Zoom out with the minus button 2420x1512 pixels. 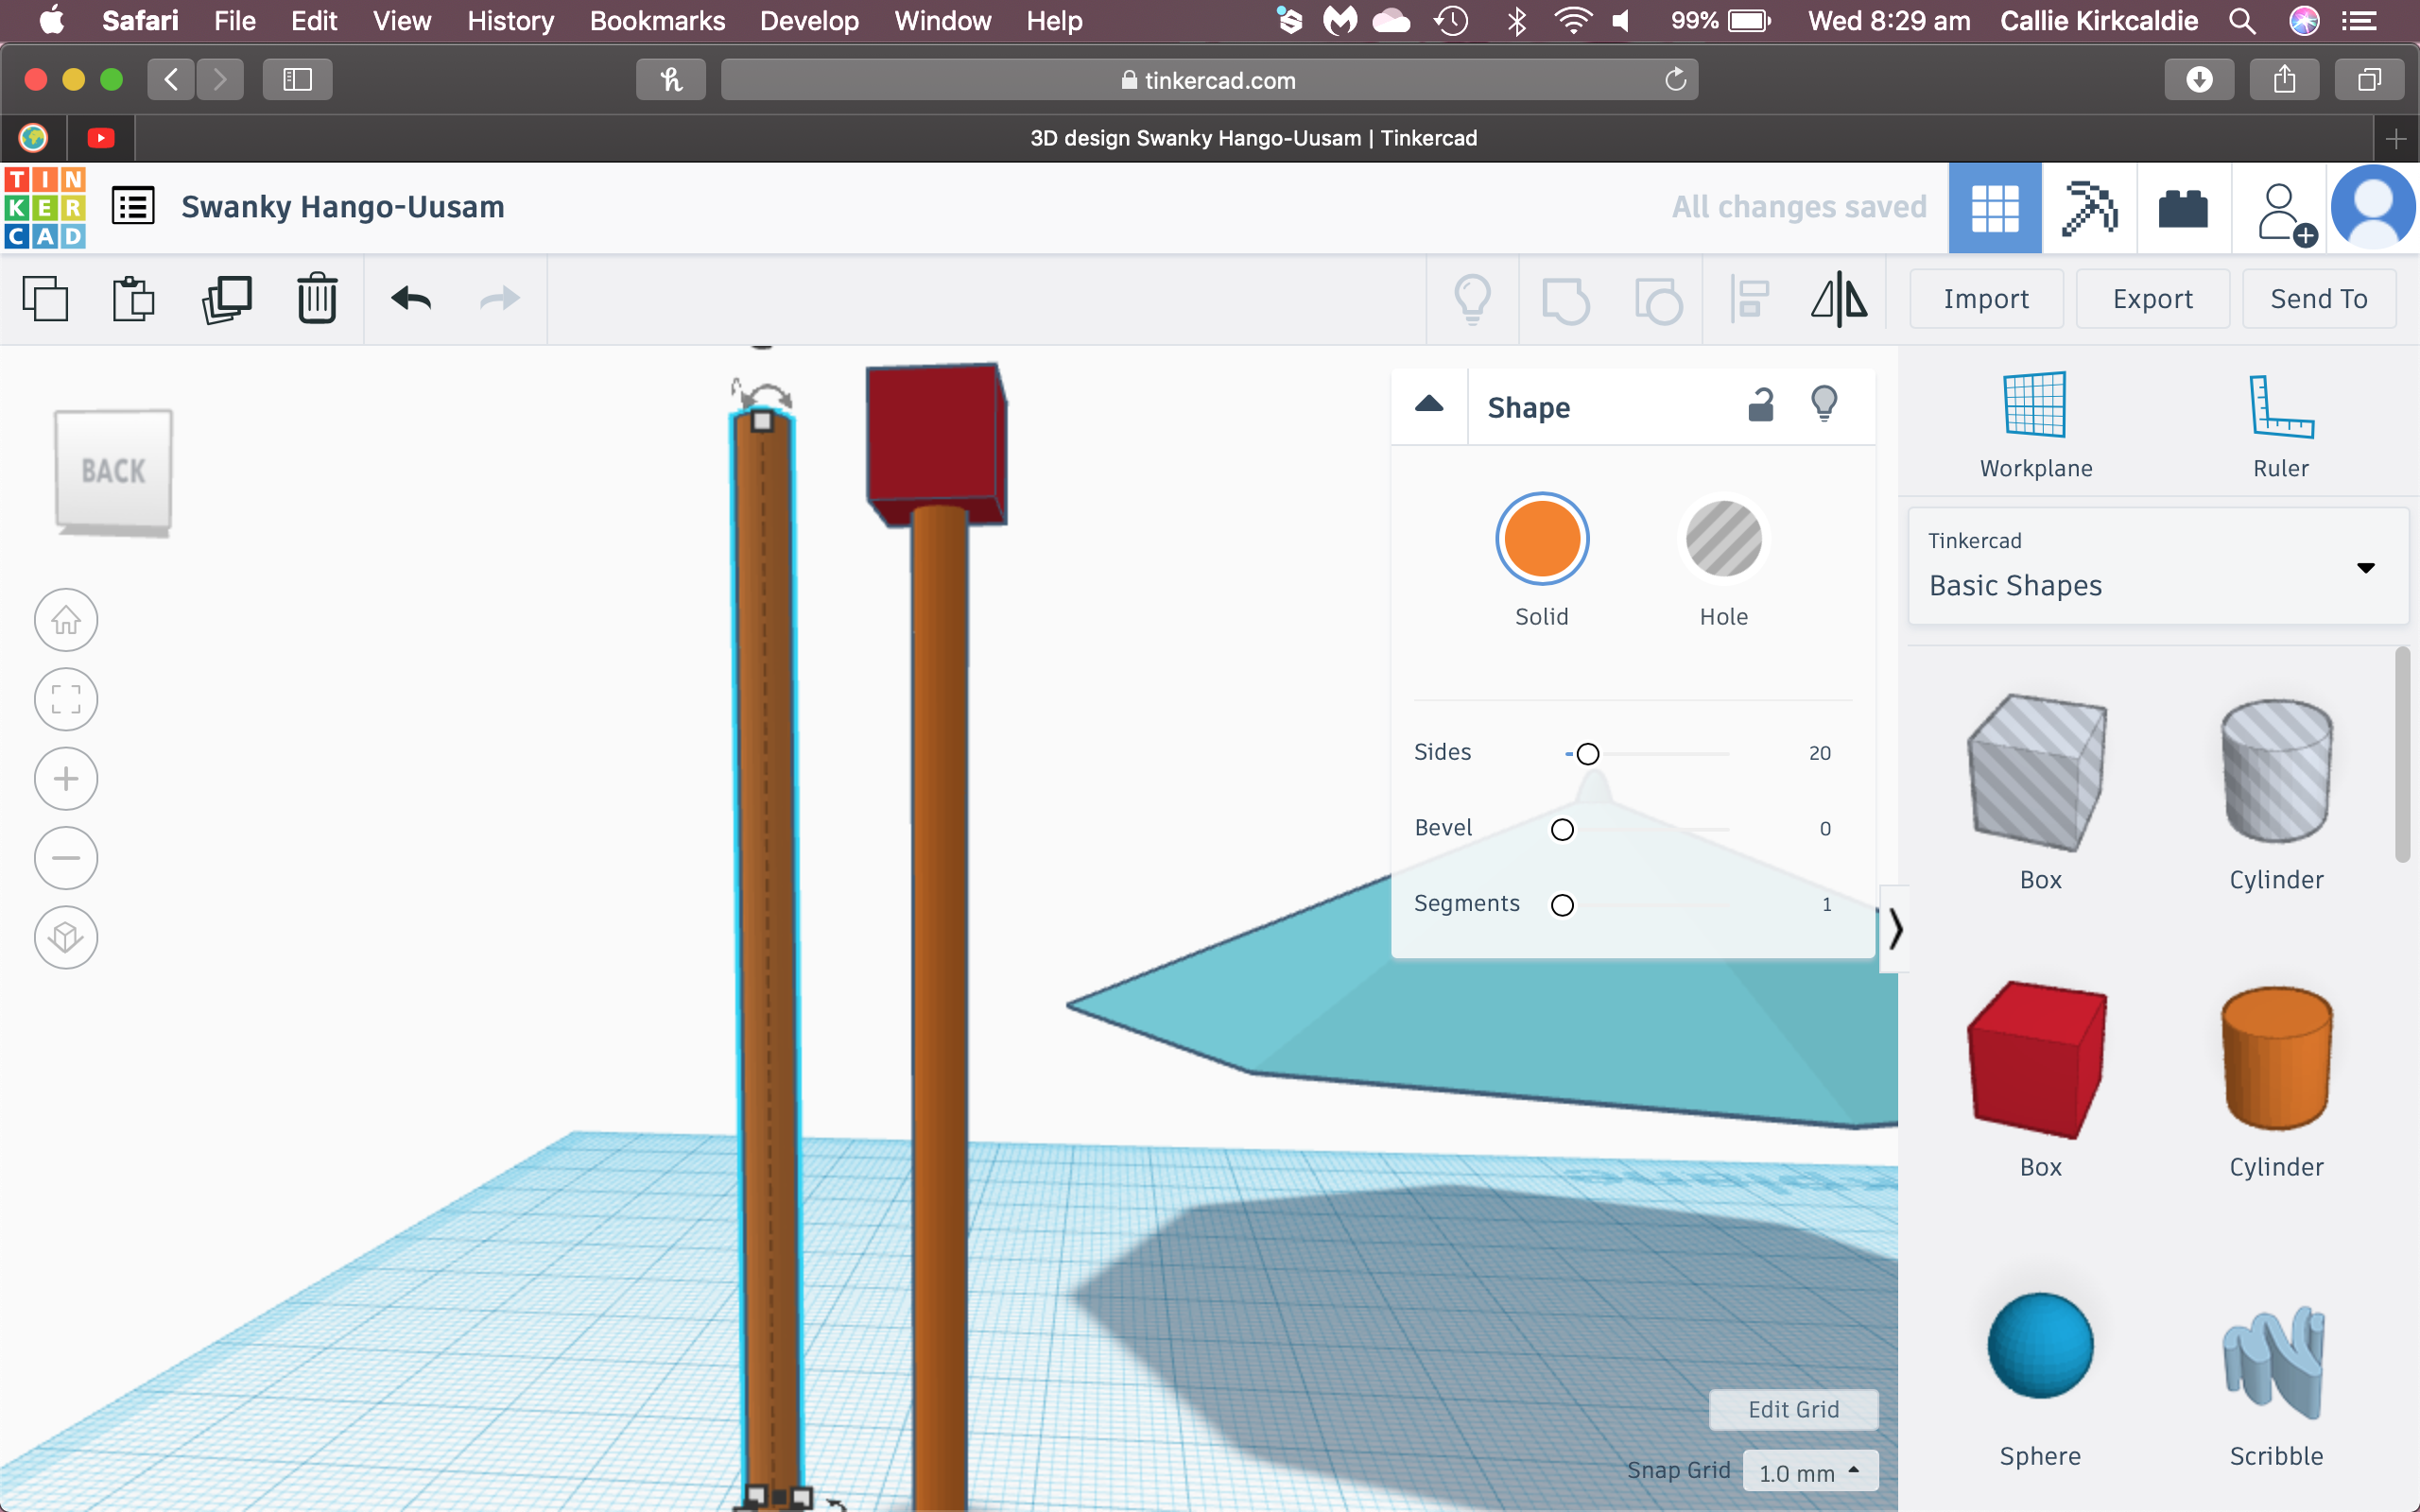(x=66, y=858)
